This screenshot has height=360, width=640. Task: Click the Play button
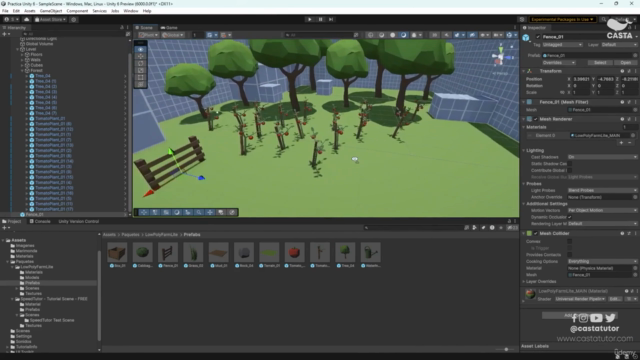pos(309,19)
